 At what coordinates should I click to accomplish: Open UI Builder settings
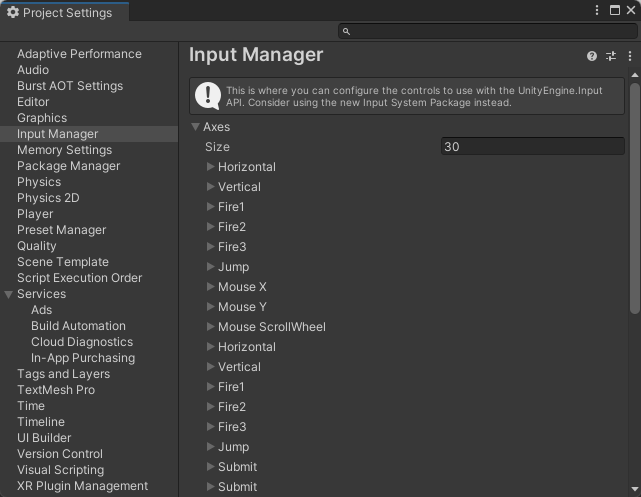44,438
